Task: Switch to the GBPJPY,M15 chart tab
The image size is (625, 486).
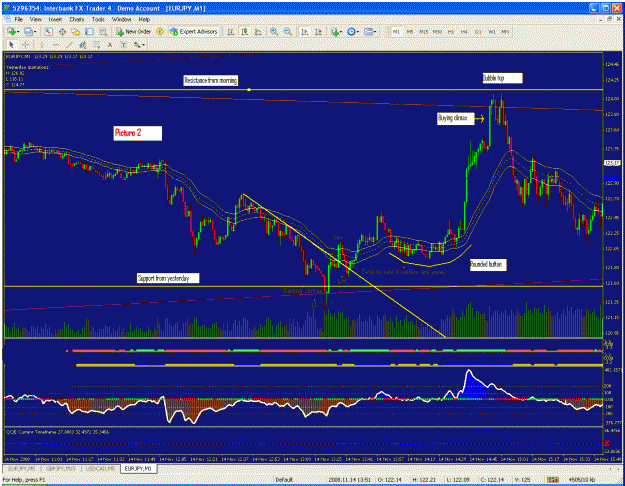Action: tap(61, 469)
